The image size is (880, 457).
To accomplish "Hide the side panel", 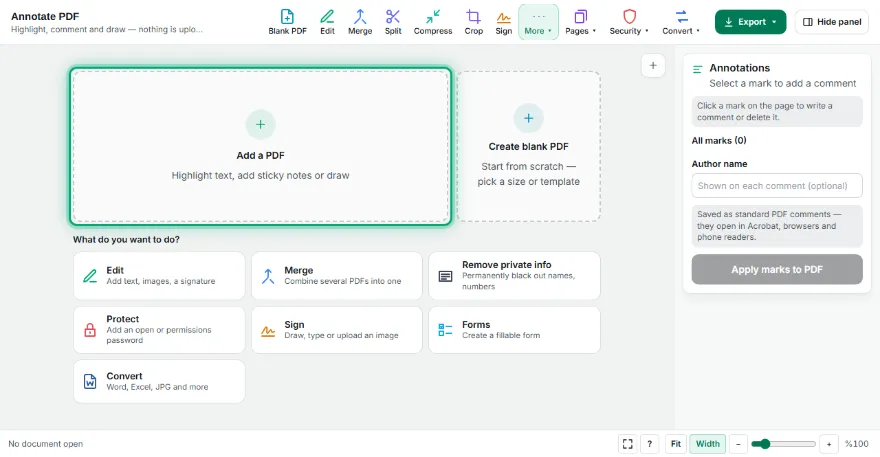I will [832, 22].
